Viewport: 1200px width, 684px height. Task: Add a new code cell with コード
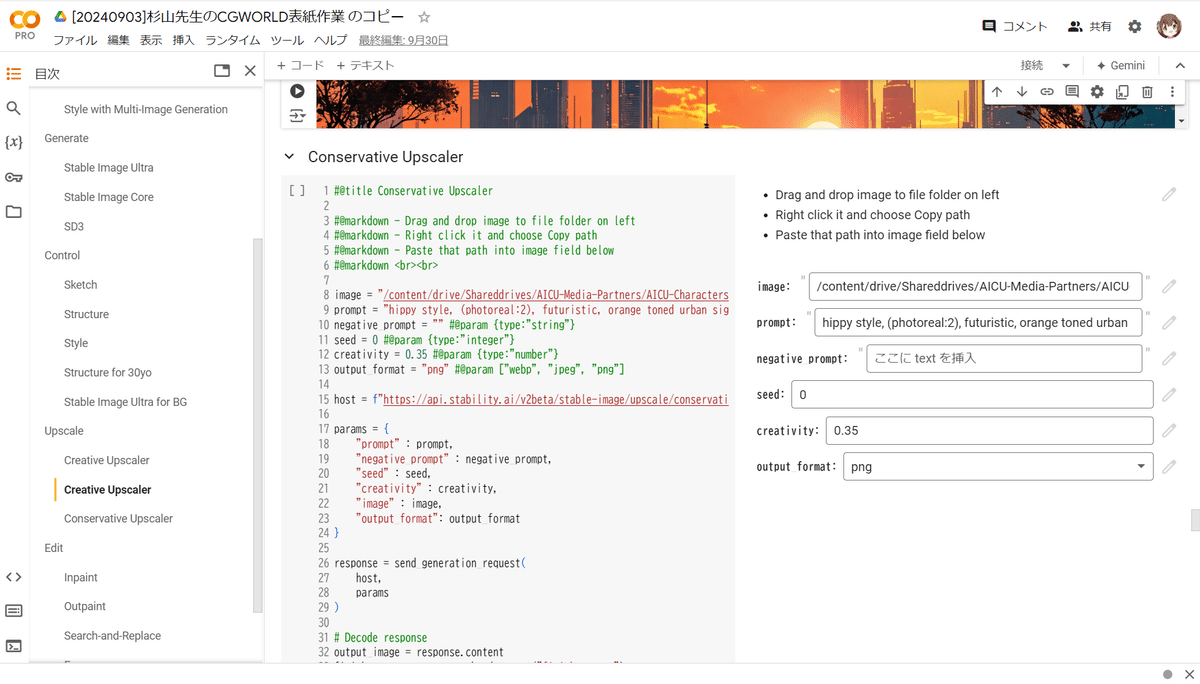(x=301, y=65)
